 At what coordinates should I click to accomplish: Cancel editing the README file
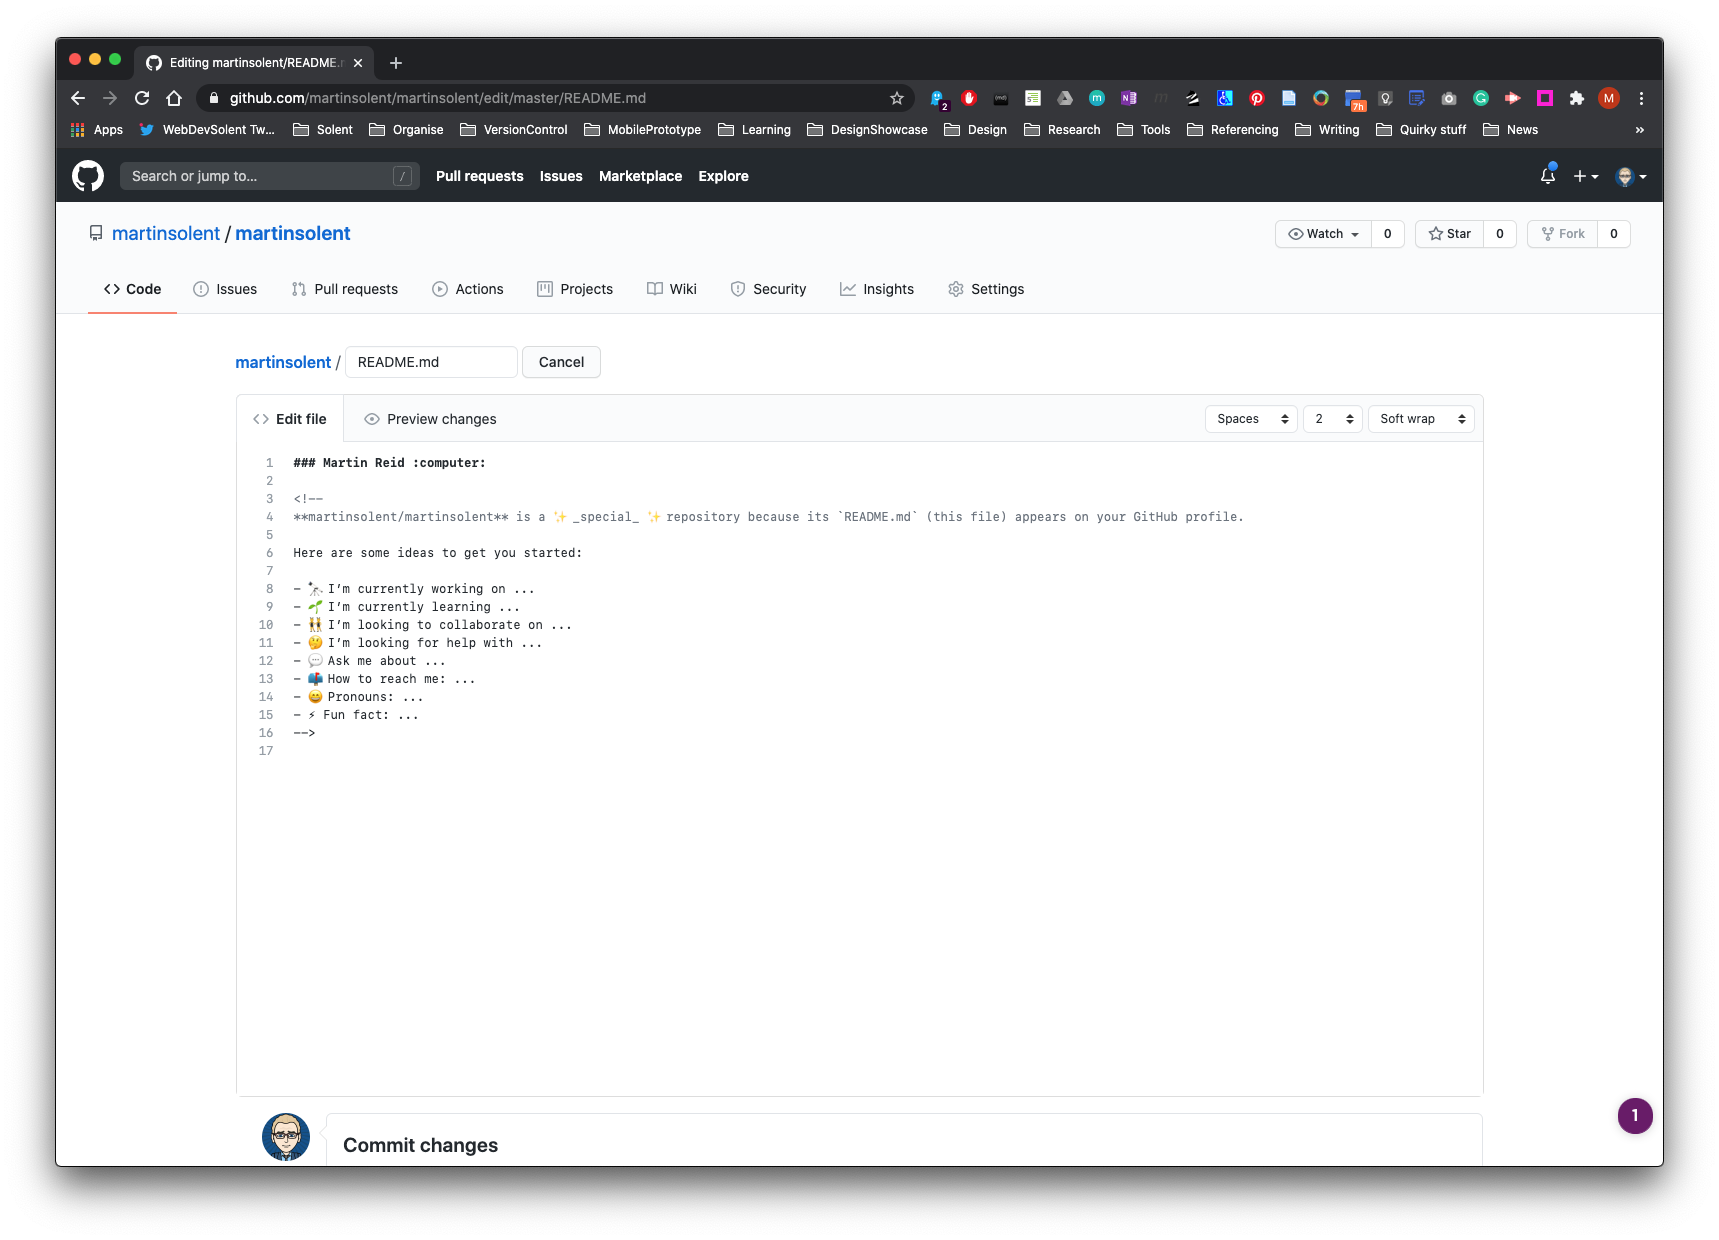[561, 362]
